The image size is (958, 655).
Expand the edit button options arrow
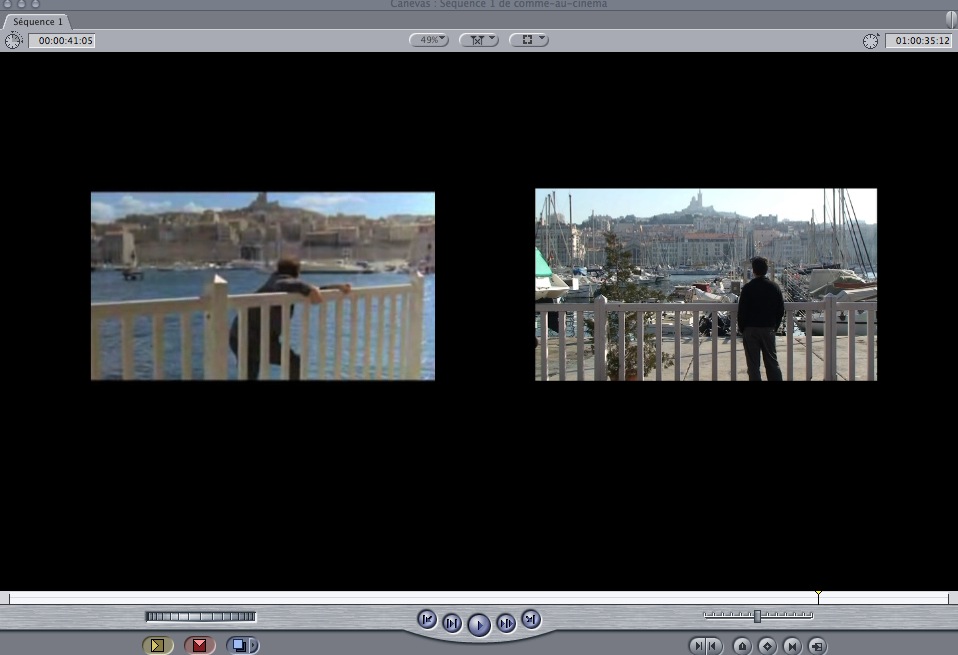tap(255, 645)
